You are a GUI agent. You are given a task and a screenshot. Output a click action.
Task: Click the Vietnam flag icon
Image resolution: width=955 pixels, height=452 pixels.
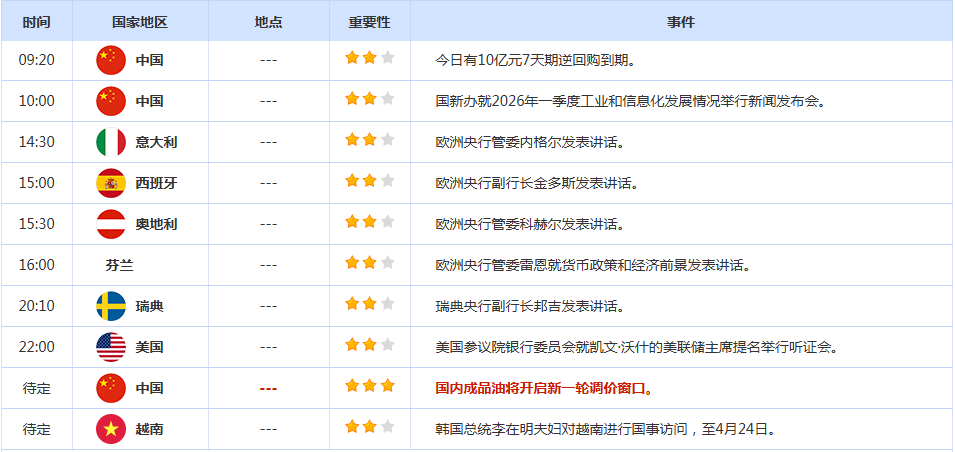click(x=111, y=429)
